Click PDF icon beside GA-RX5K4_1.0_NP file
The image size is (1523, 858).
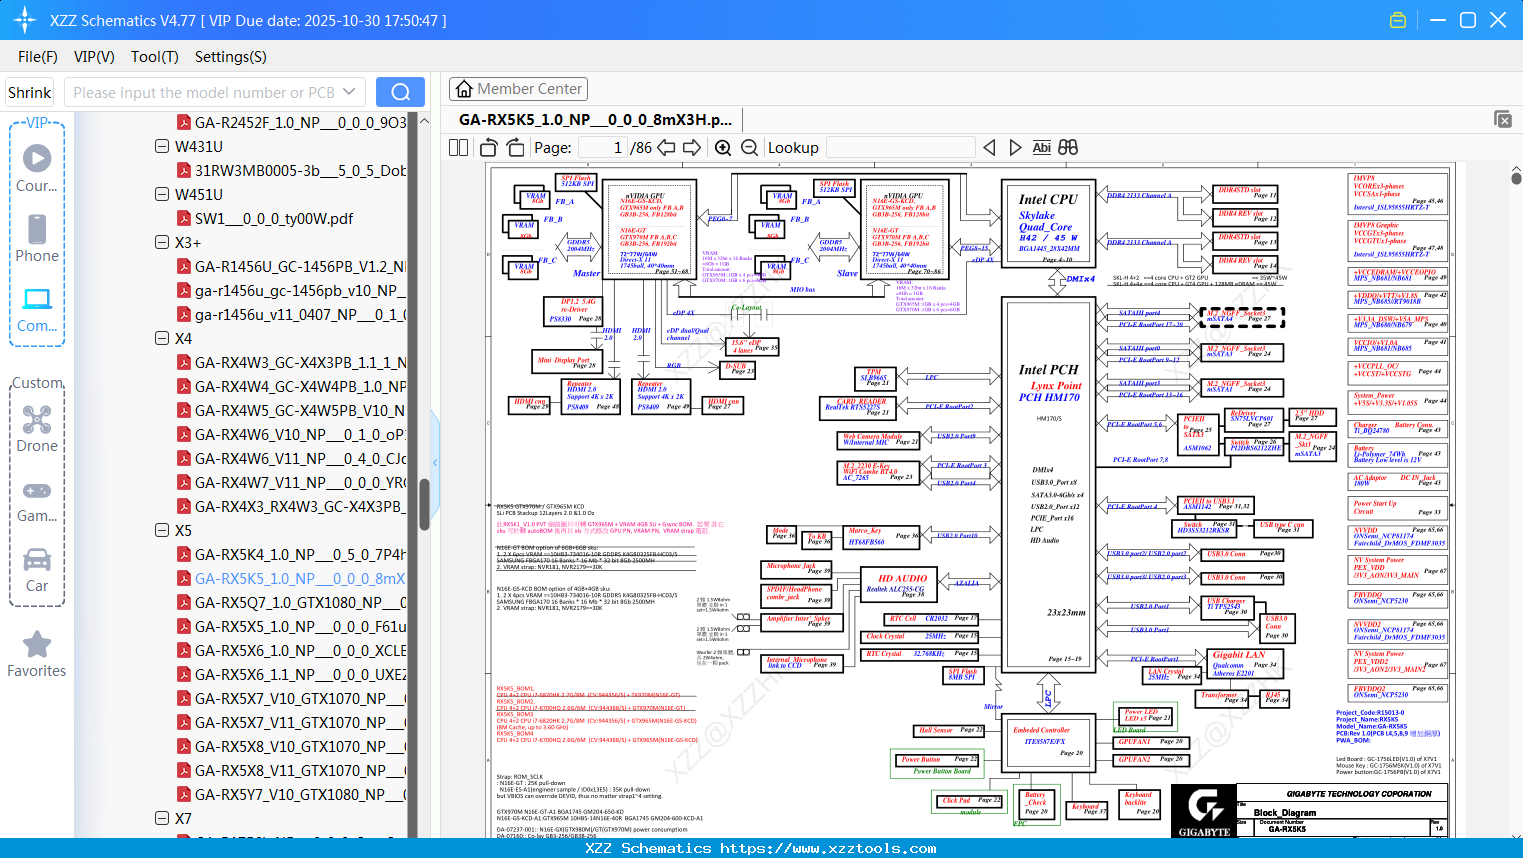[184, 554]
